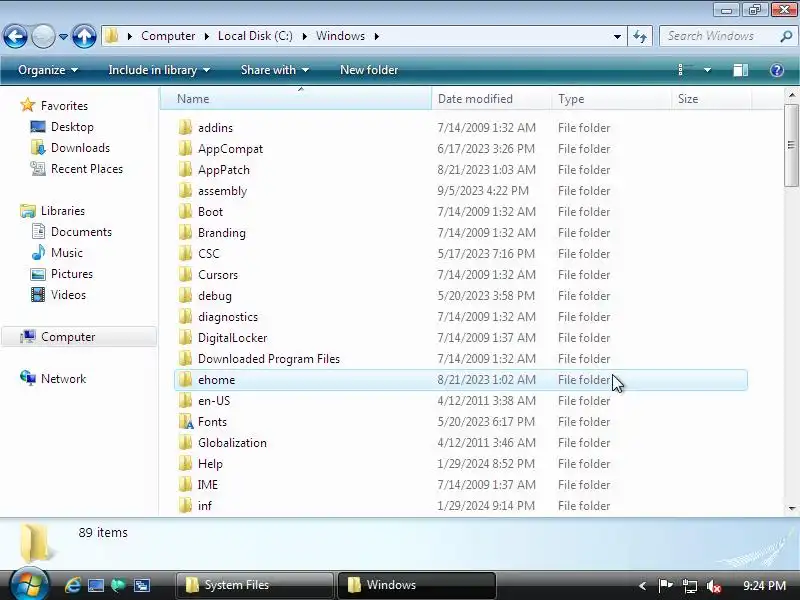Click the New folder button
This screenshot has width=800, height=600.
[x=369, y=70]
